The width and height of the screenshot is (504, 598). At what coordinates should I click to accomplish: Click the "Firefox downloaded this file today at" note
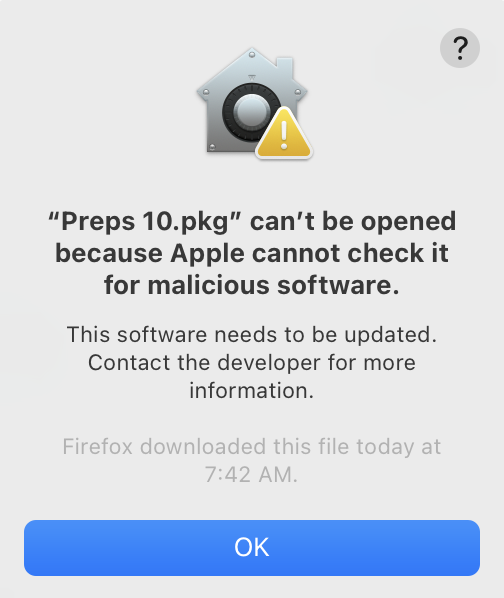coord(252,446)
